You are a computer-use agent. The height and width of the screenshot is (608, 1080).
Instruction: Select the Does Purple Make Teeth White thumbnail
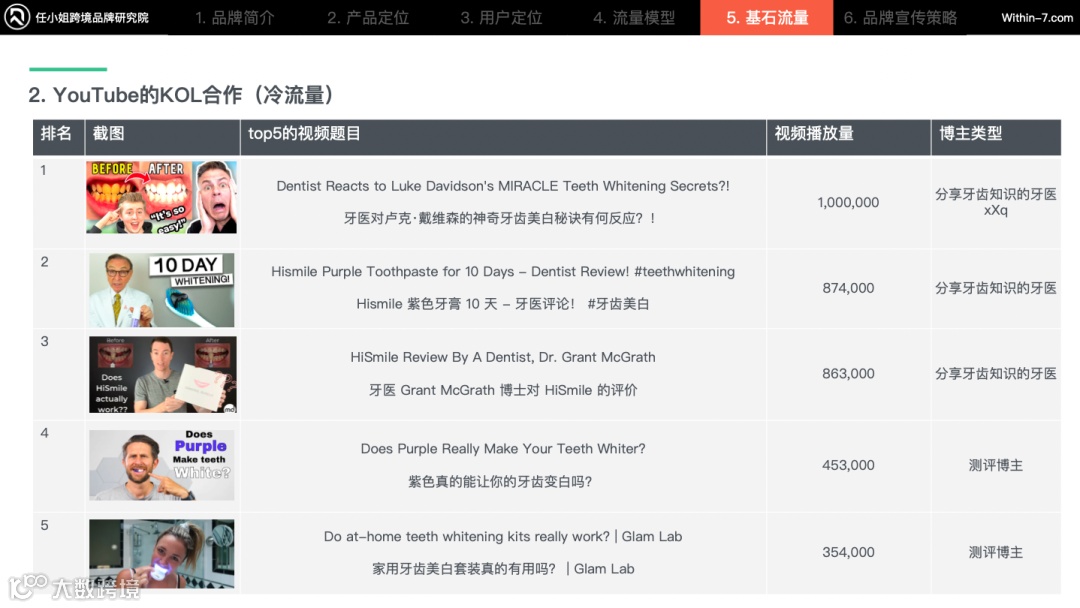pyautogui.click(x=161, y=464)
